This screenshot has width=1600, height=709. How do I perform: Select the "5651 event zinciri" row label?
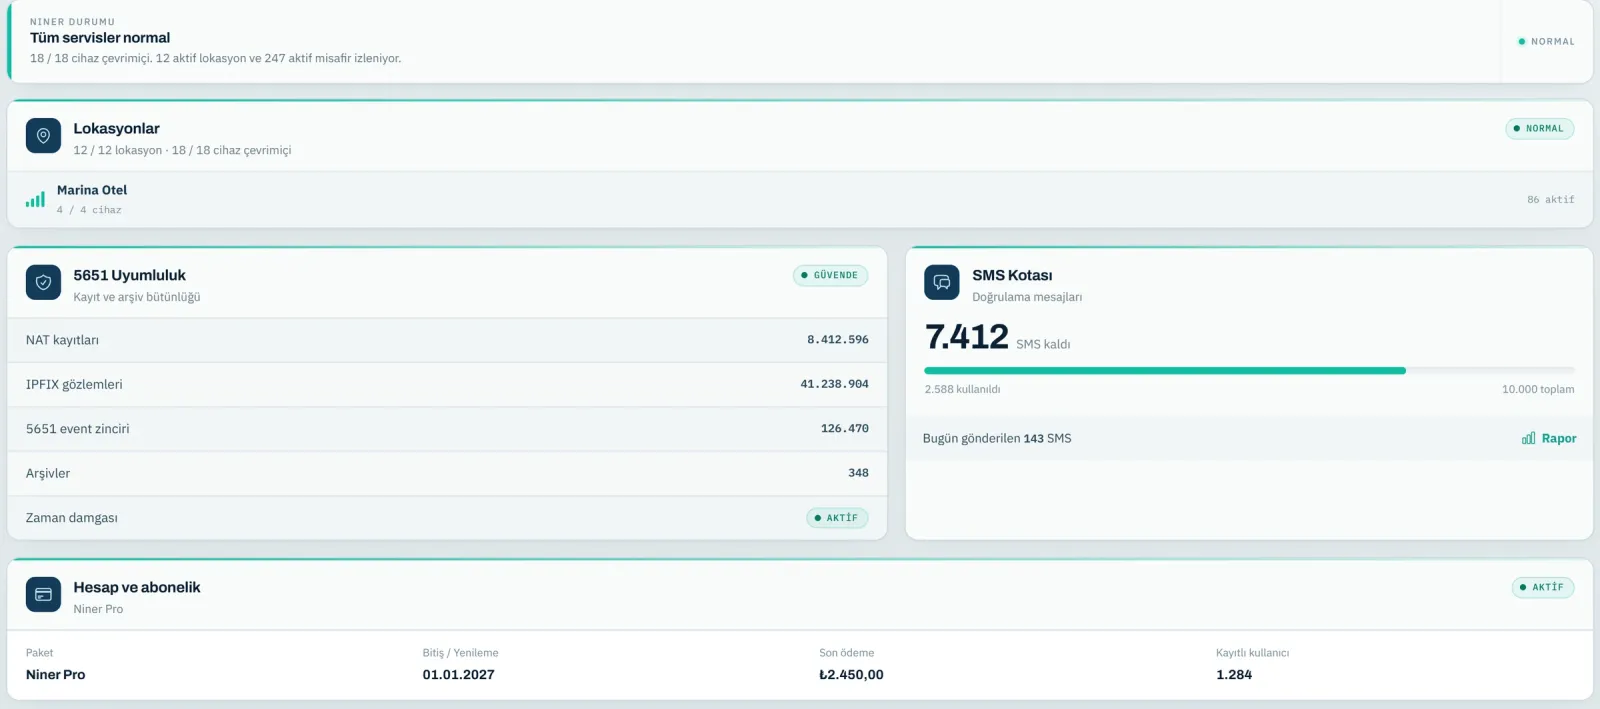pos(78,429)
